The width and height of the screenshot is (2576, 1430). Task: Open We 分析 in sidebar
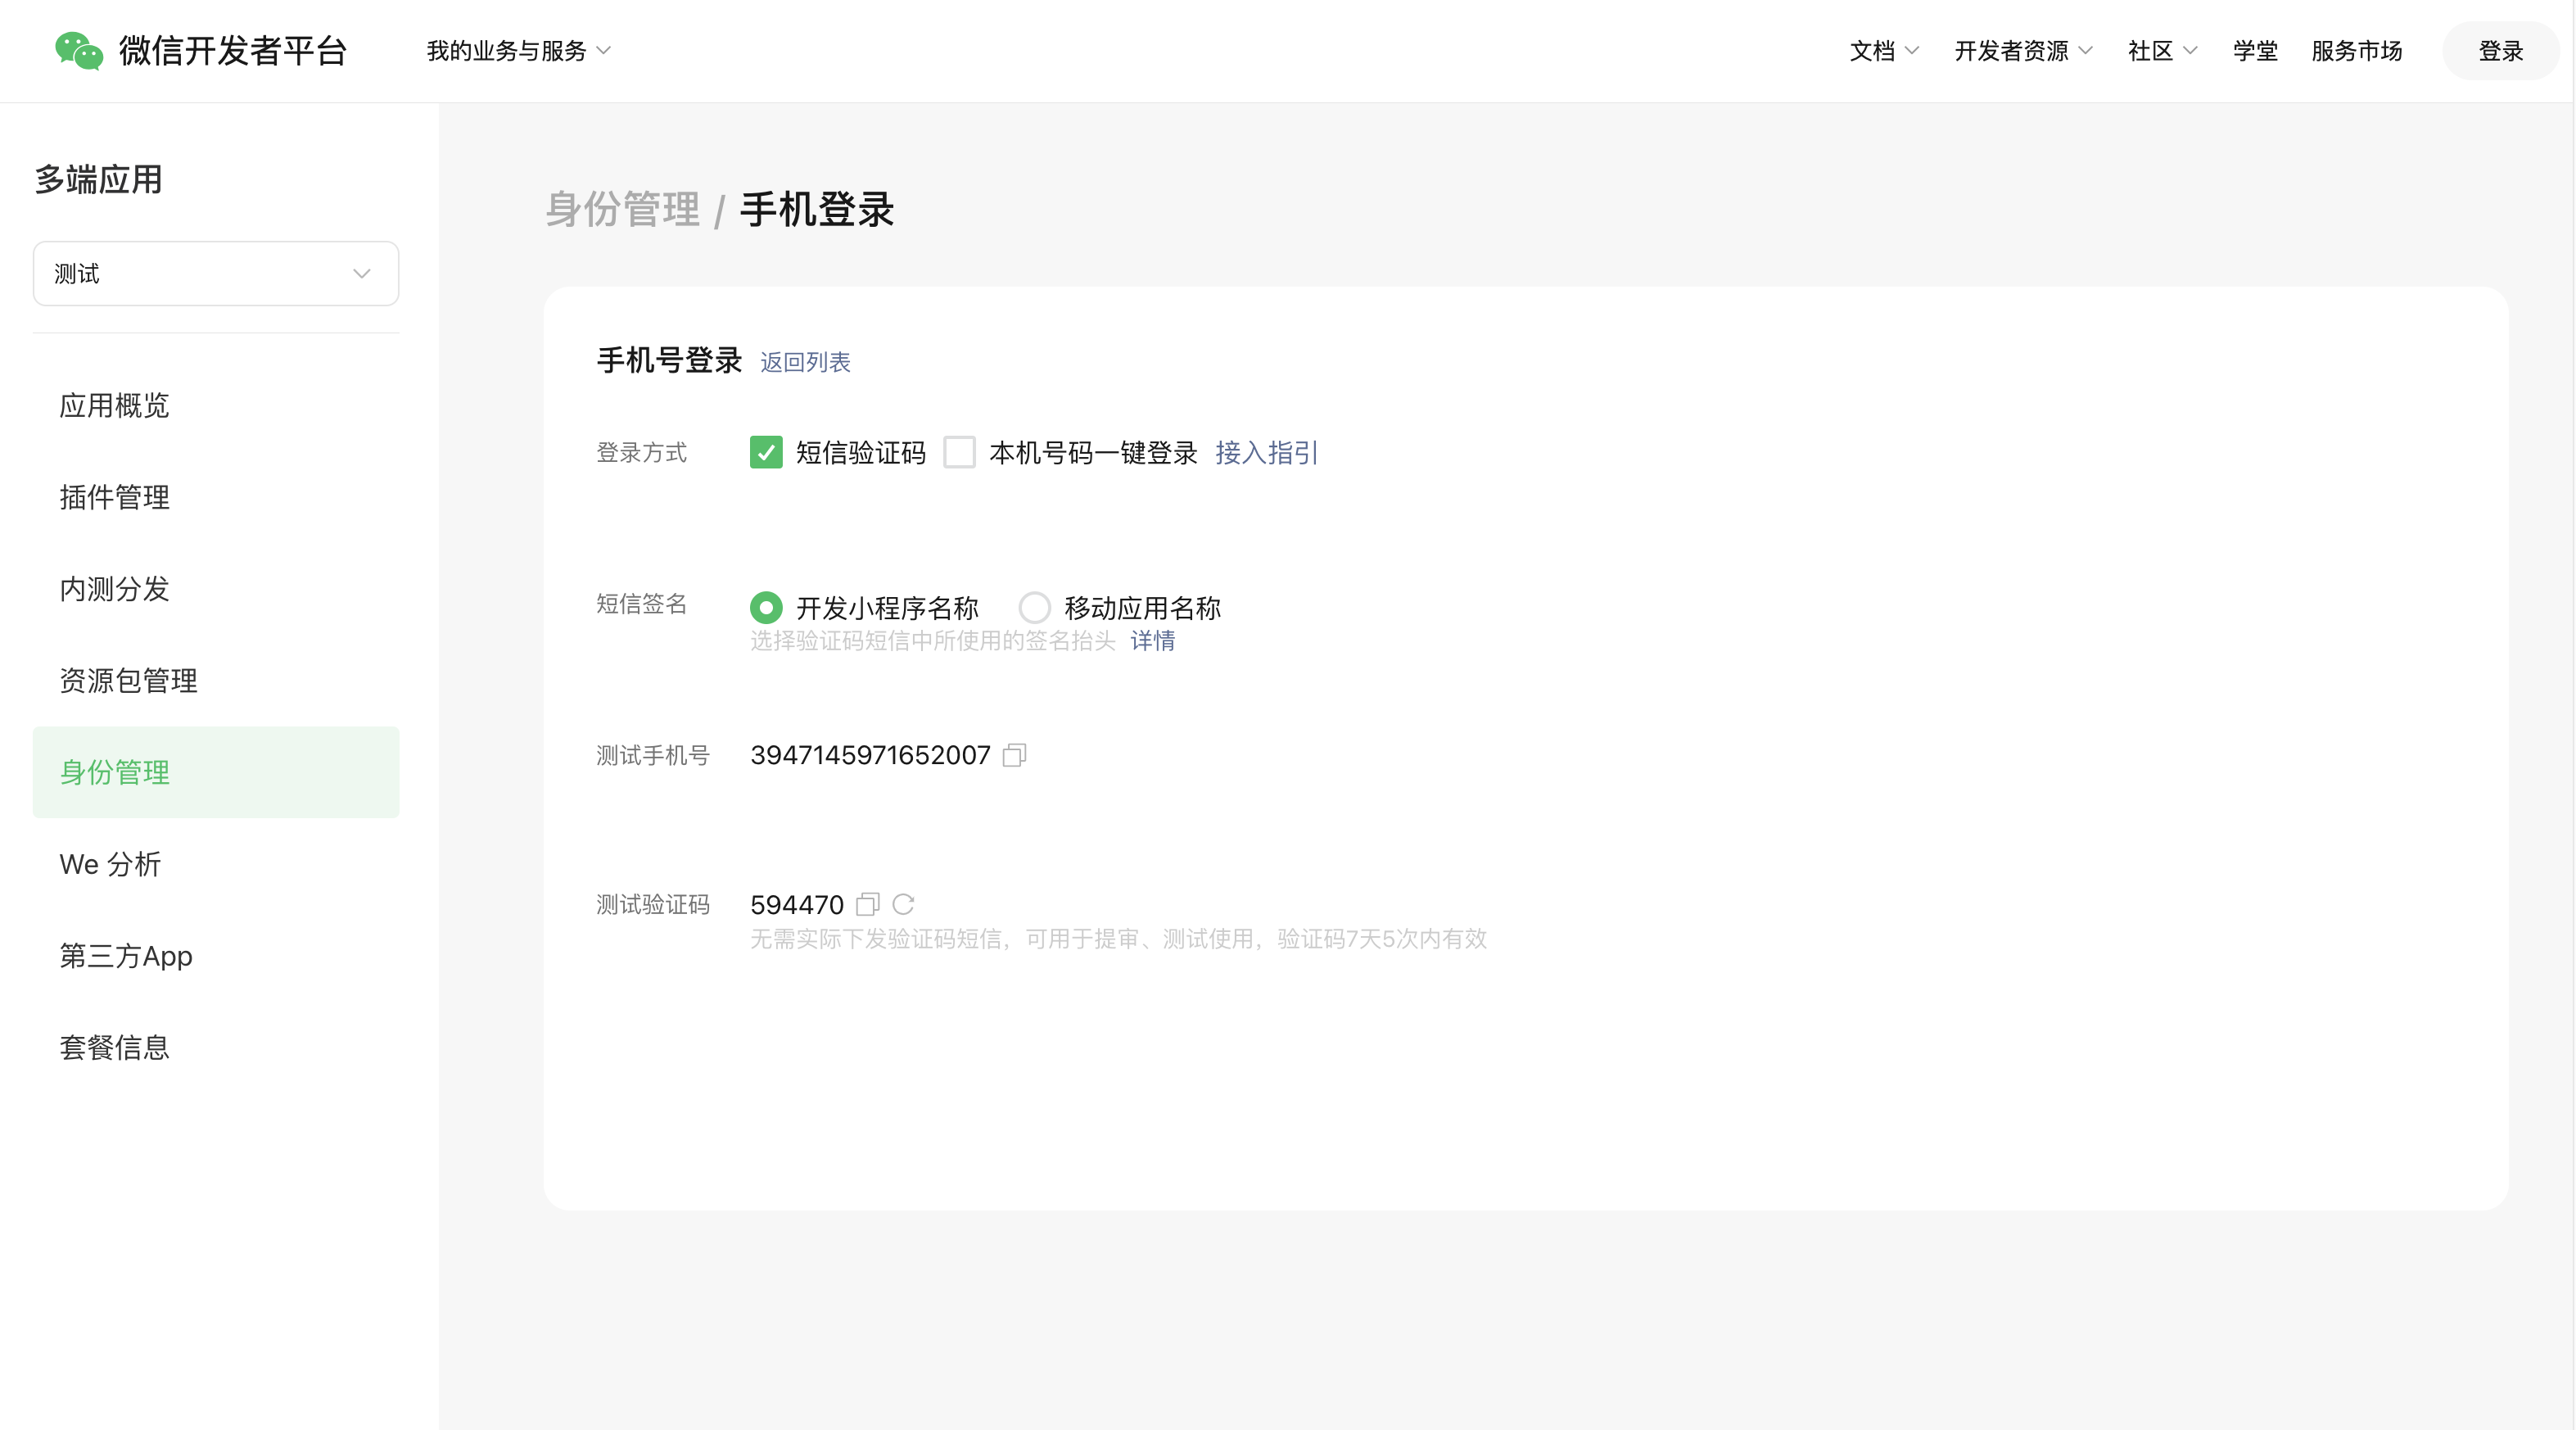click(216, 864)
